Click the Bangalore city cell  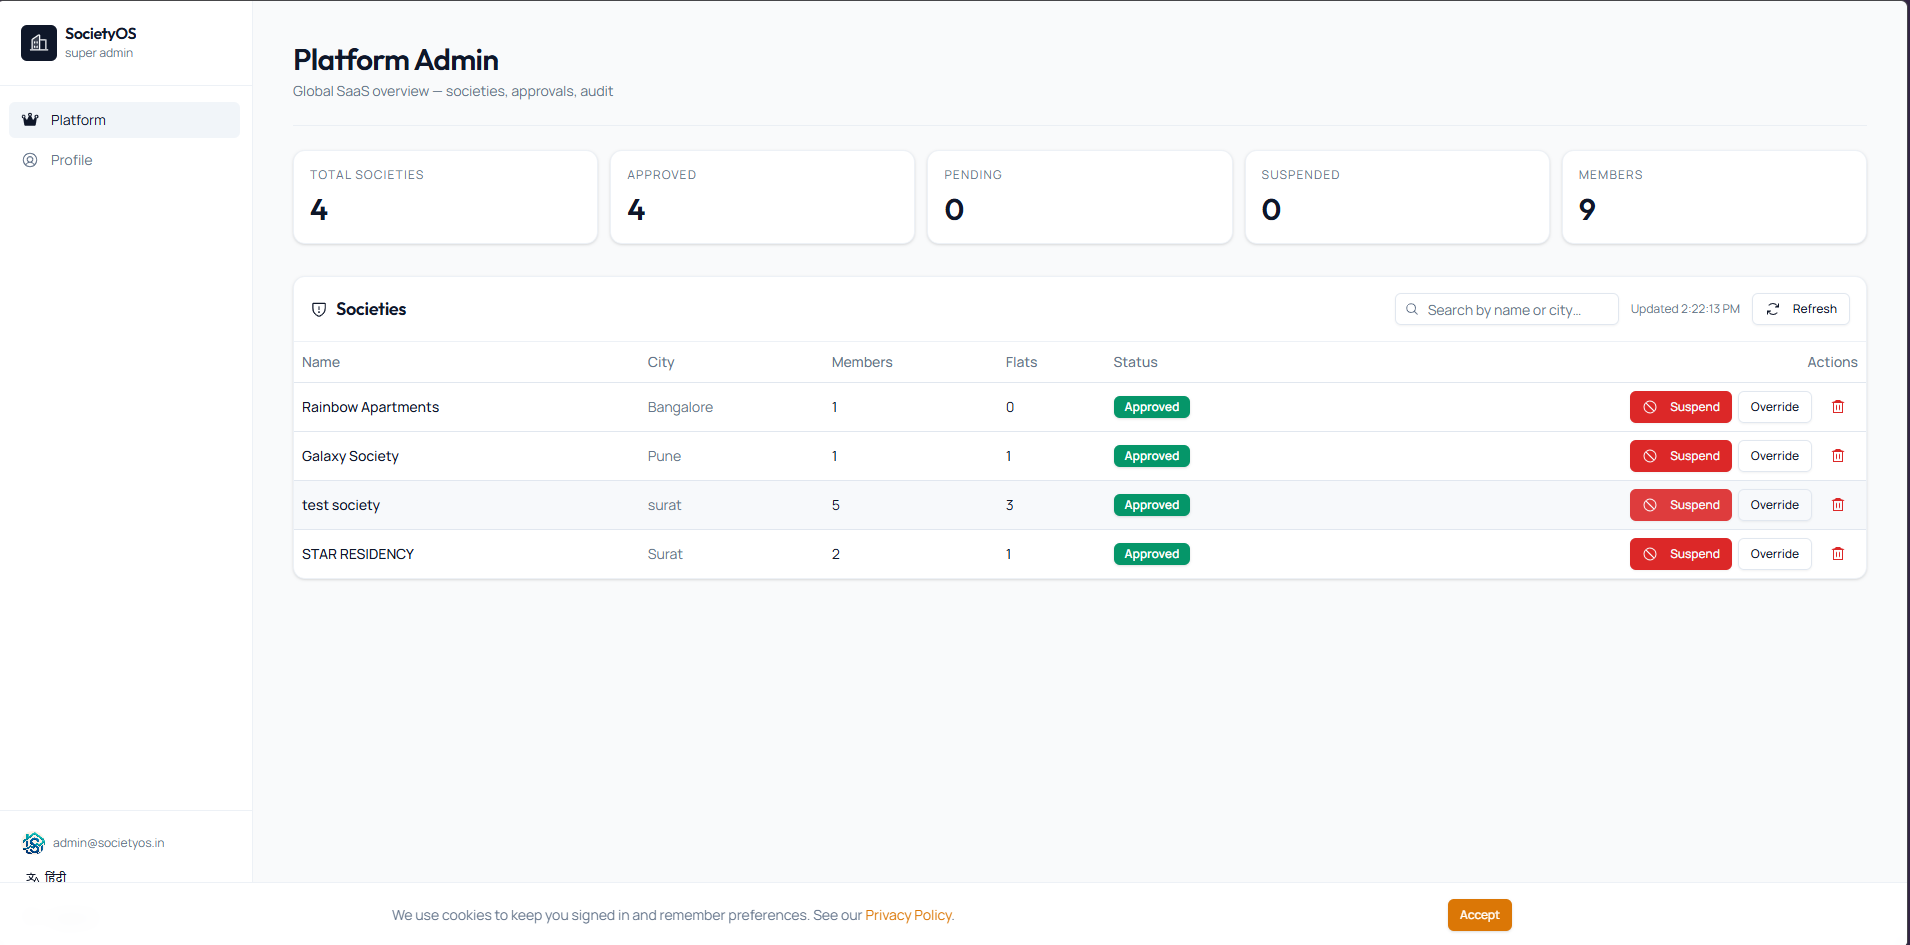(680, 407)
